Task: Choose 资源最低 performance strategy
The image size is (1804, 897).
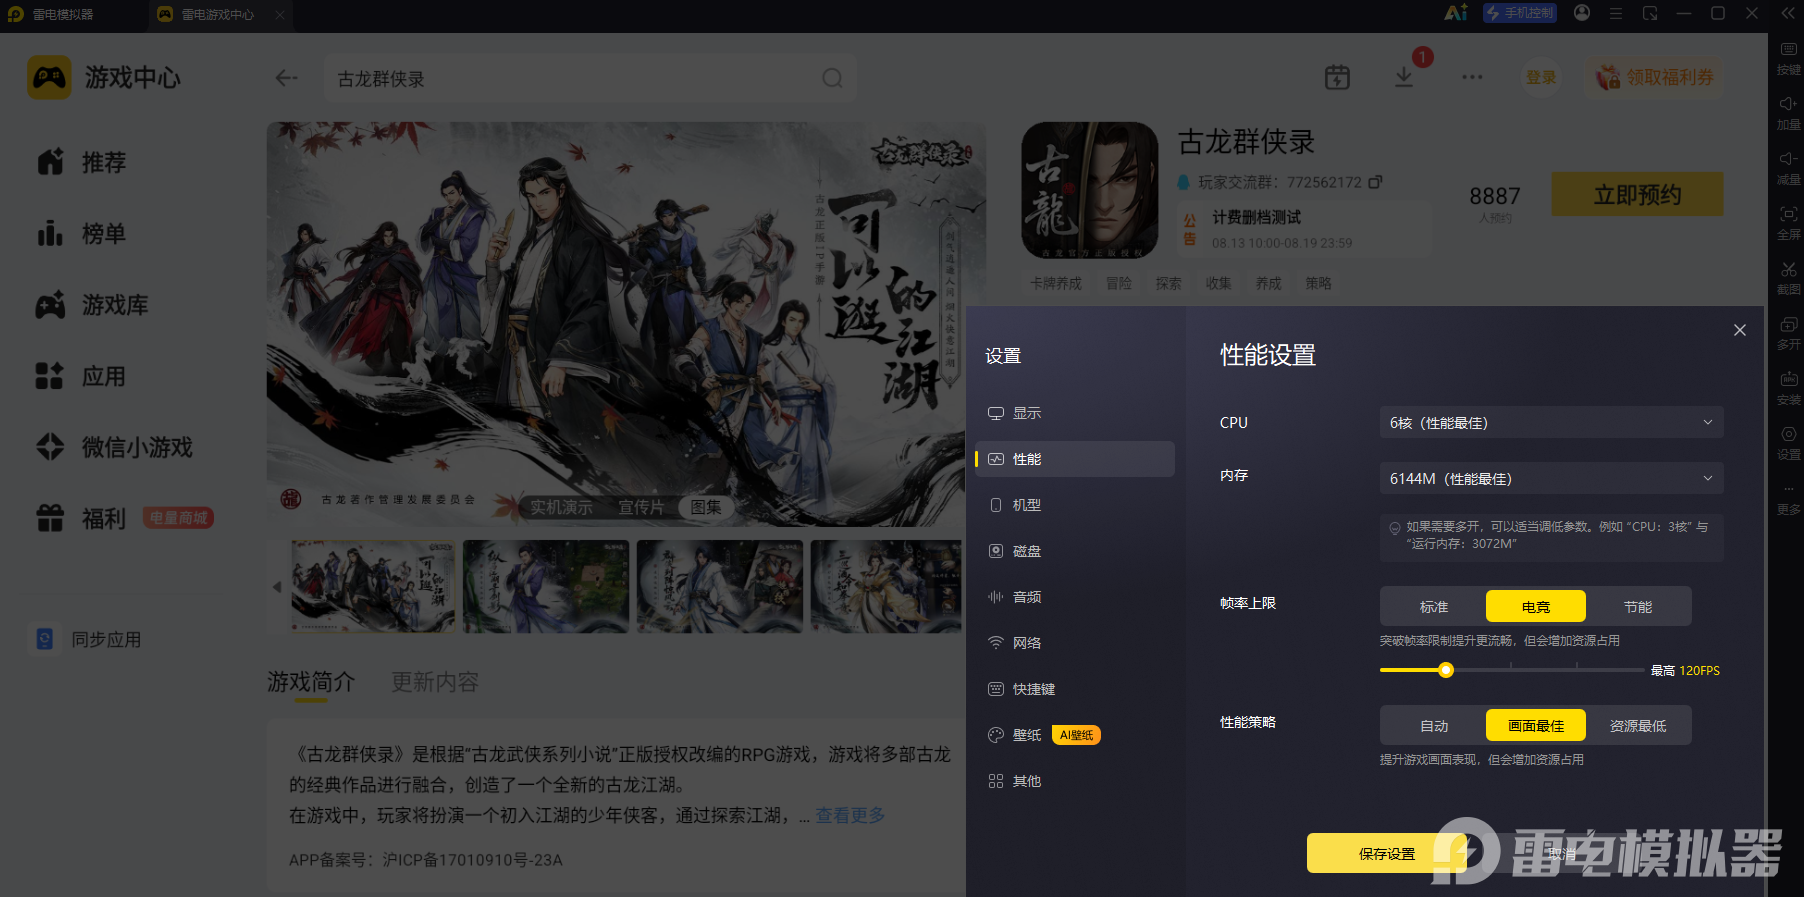Action: (1638, 726)
